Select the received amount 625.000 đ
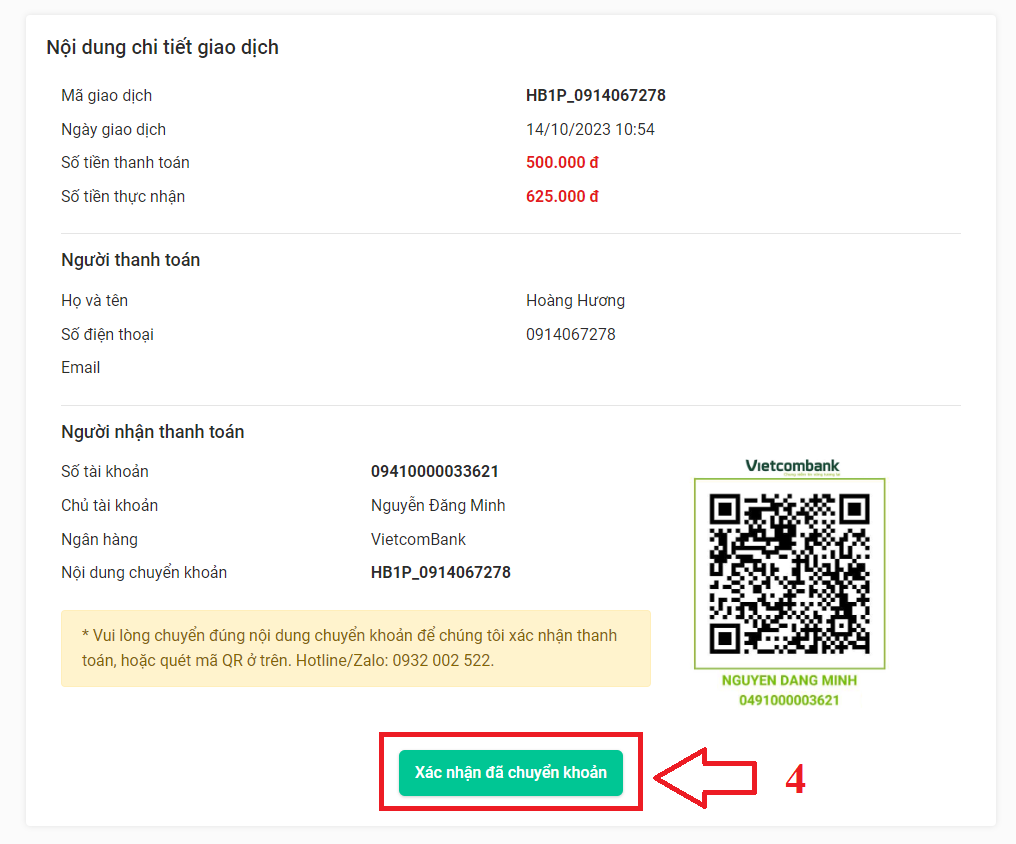Image resolution: width=1016 pixels, height=844 pixels. (562, 196)
